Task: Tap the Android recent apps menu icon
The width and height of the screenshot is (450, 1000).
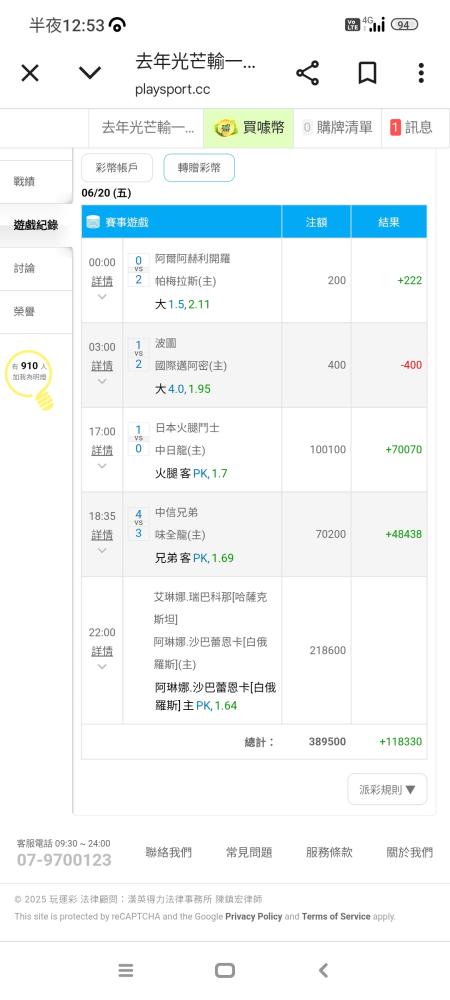Action: click(126, 971)
